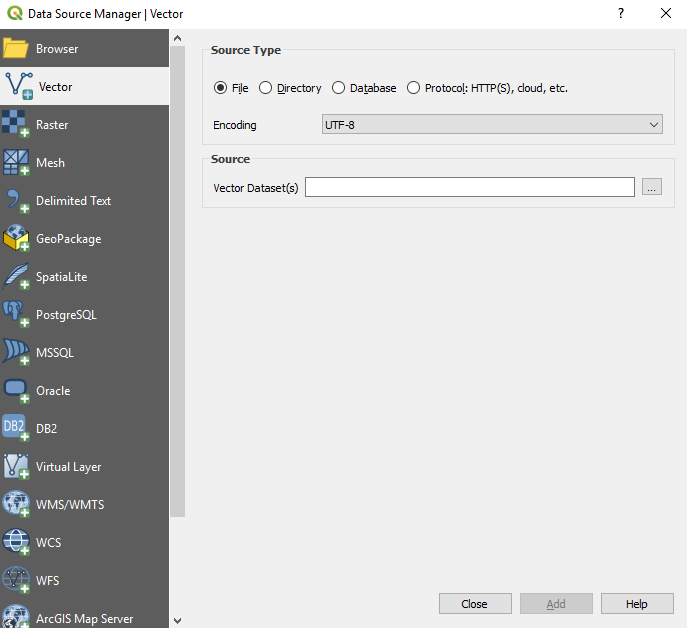Click the Close button

click(x=475, y=603)
